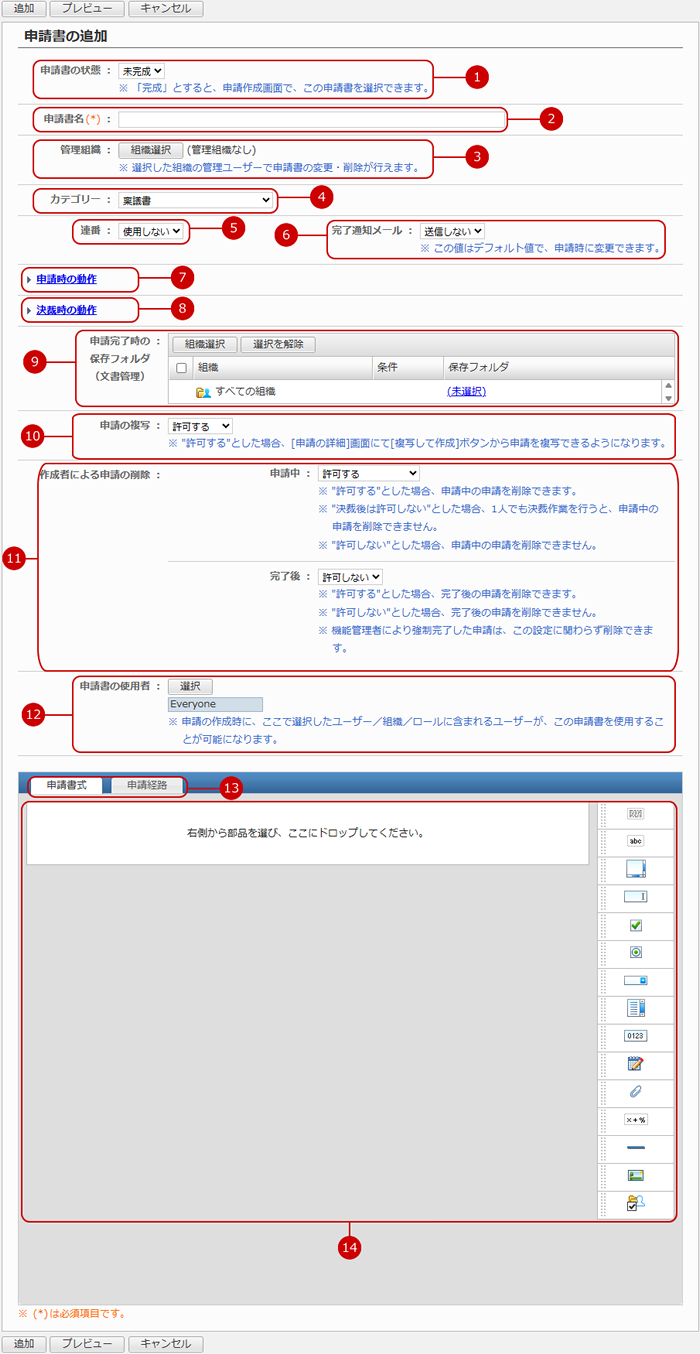Click the organization icon beside すべての組織

coord(203,393)
